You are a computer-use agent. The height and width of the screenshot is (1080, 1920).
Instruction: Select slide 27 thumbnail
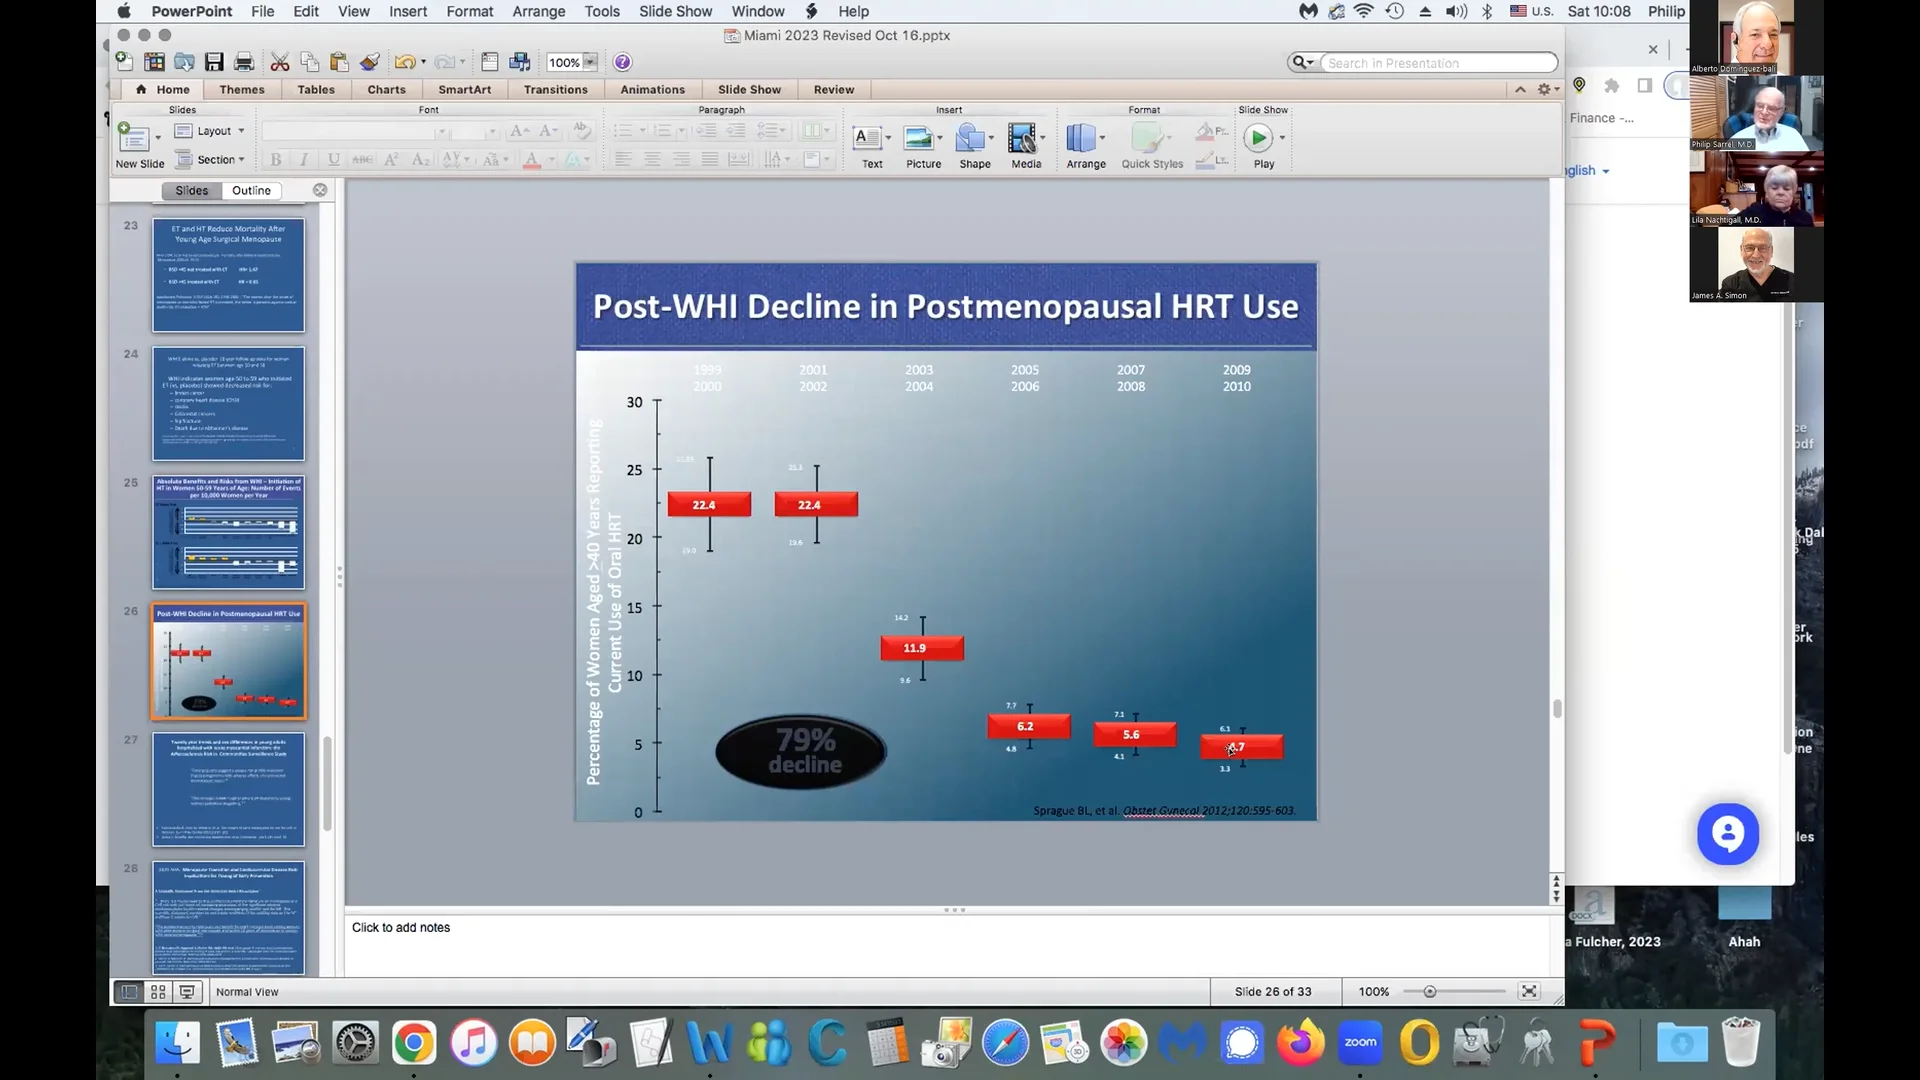(228, 789)
